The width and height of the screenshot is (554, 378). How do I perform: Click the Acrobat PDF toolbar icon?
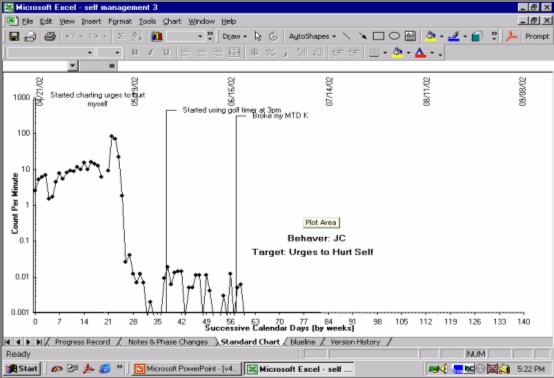pyautogui.click(x=511, y=36)
